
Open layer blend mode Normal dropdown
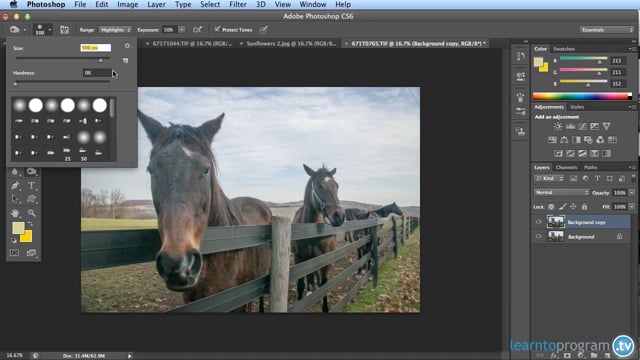click(562, 193)
